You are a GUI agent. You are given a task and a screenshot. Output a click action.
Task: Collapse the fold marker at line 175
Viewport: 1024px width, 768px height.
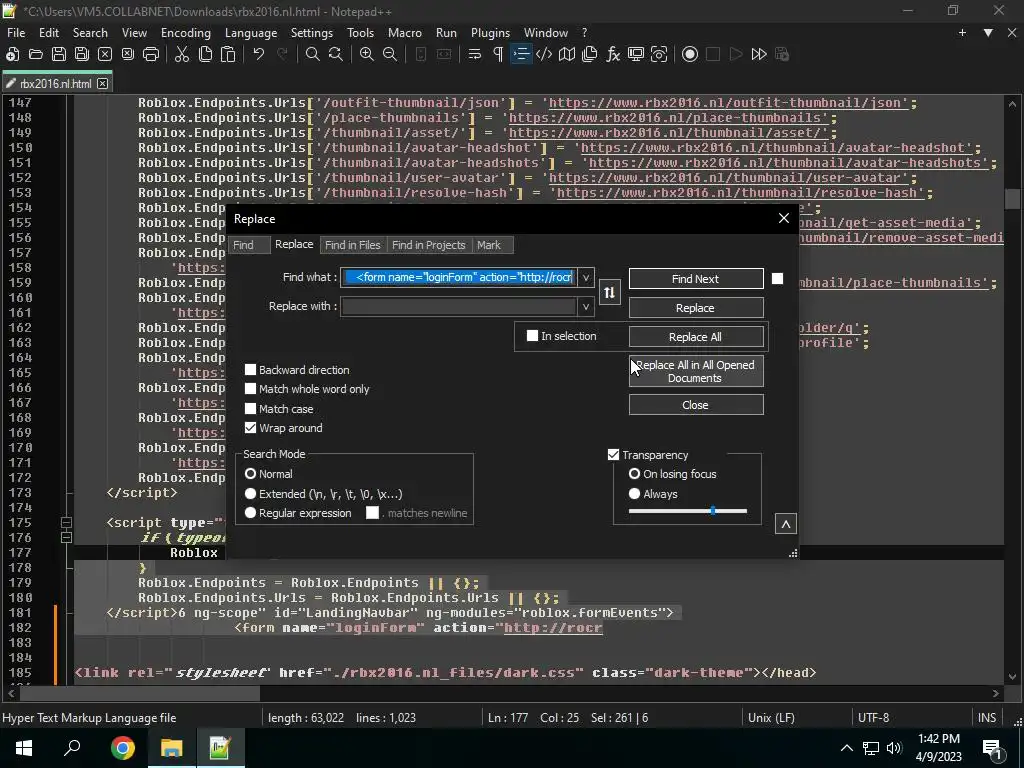(66, 522)
